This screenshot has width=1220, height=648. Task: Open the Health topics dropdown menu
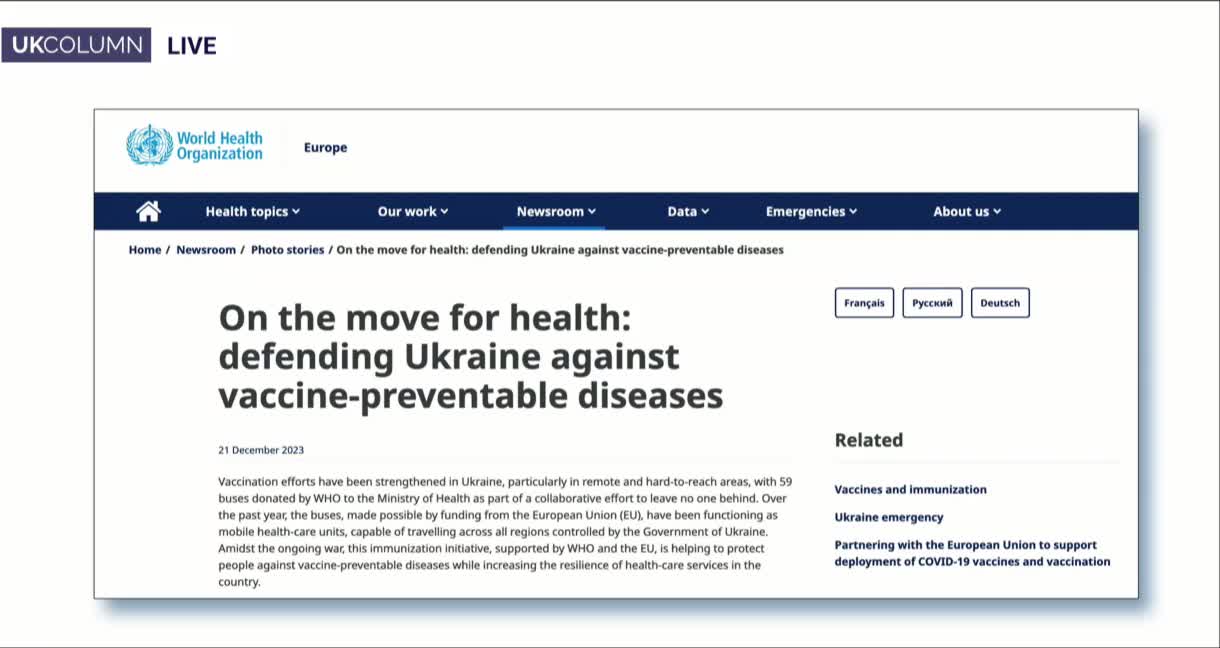click(252, 211)
